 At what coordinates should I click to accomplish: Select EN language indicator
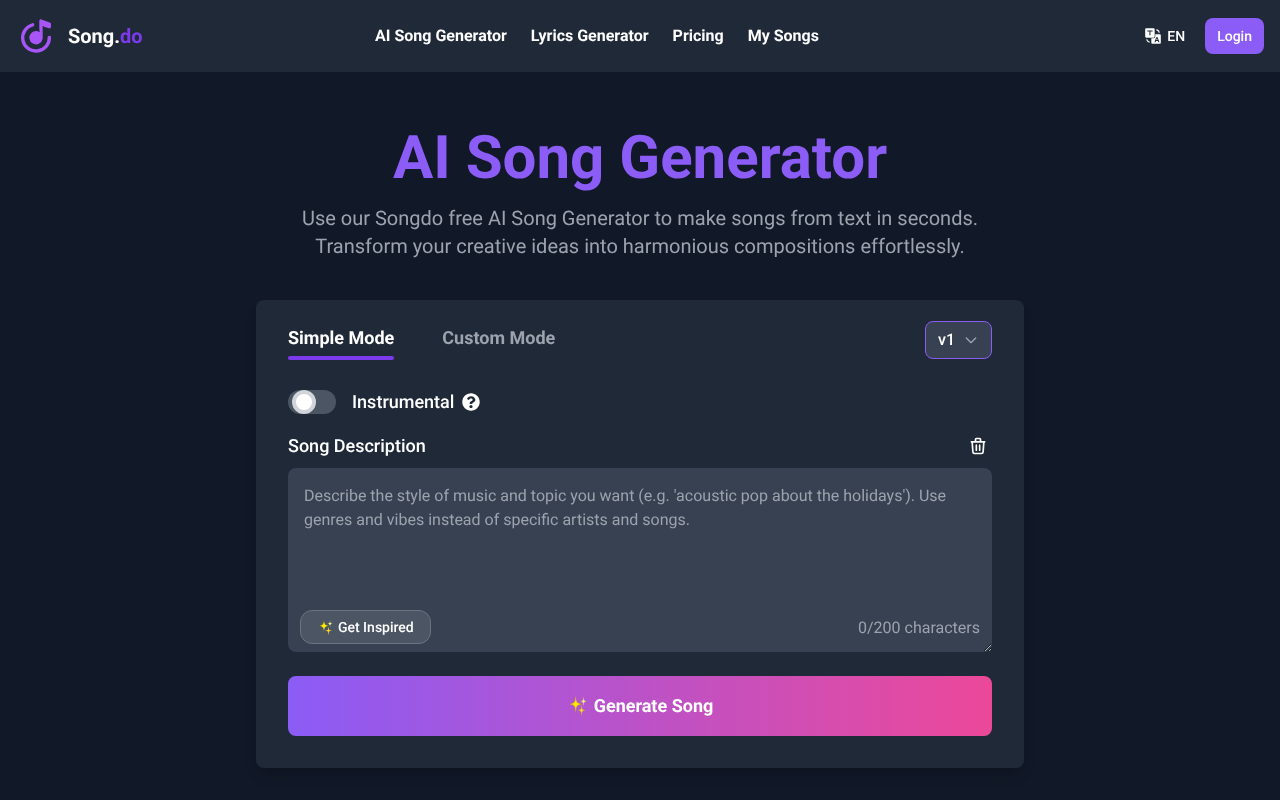1175,36
